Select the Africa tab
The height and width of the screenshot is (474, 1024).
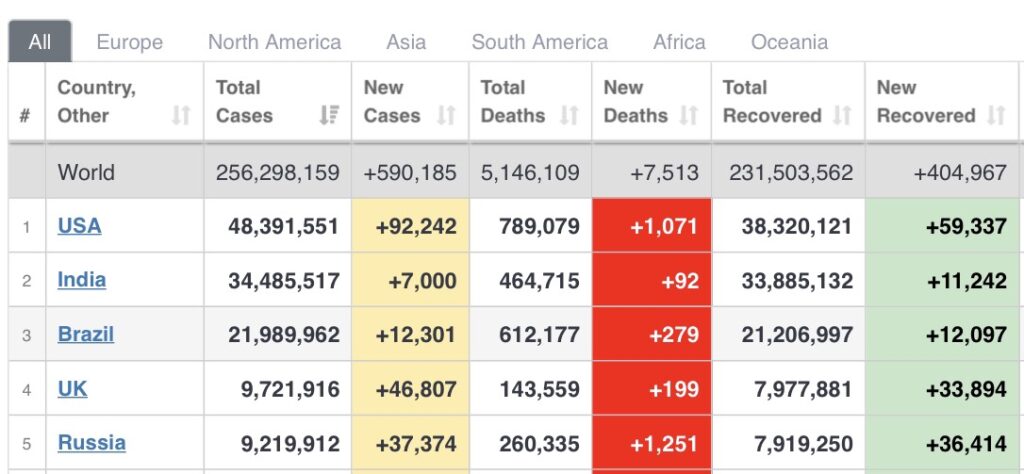pos(679,42)
